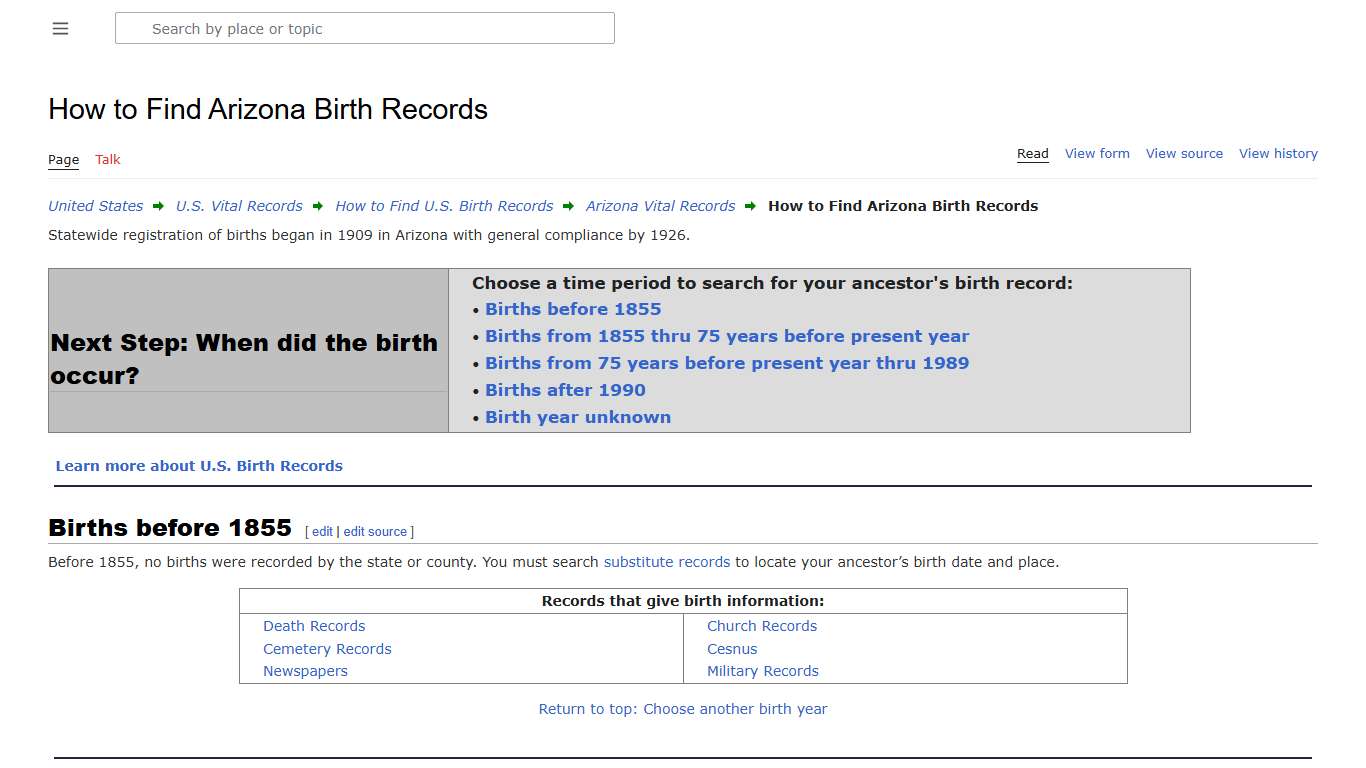The width and height of the screenshot is (1366, 768).
Task: Click Return to top: Choose another birth year
Action: (x=683, y=708)
